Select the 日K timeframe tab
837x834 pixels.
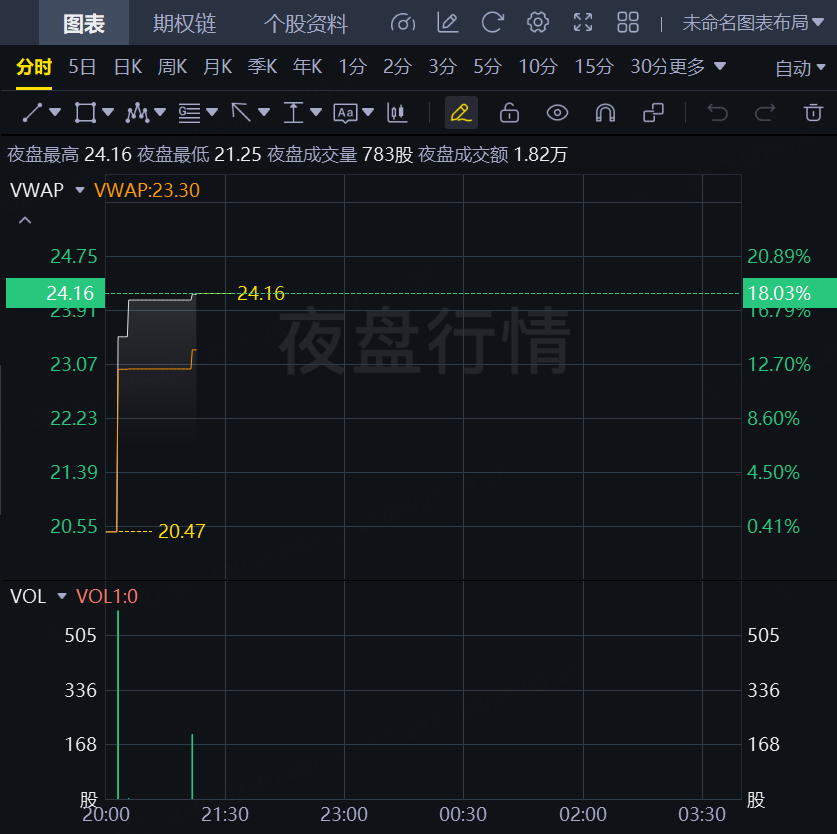[x=128, y=67]
